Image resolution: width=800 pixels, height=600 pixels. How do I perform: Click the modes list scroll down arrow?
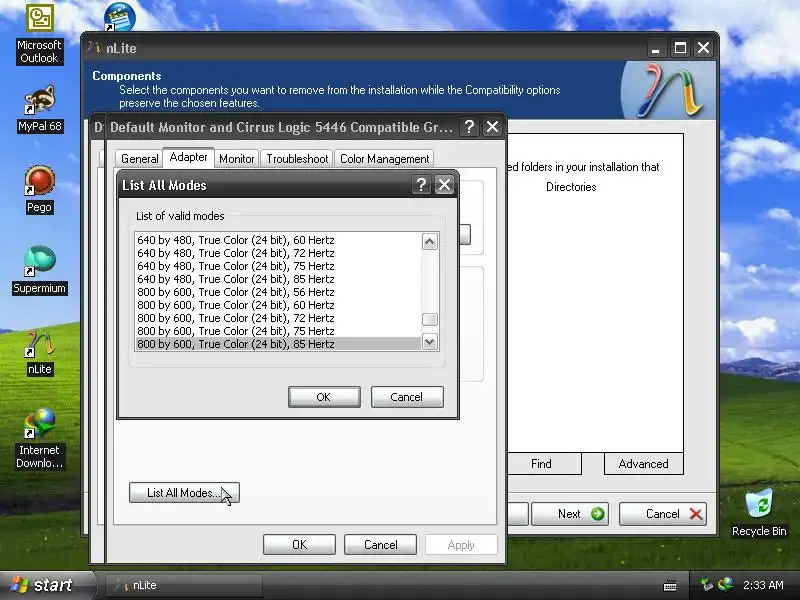point(430,341)
